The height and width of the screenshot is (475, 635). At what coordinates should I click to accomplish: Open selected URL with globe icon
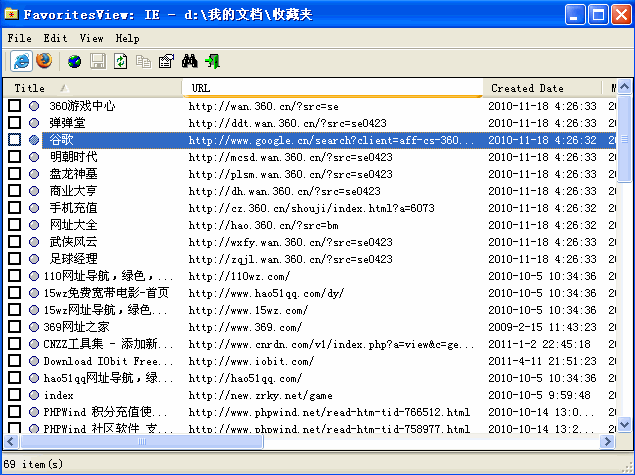[x=74, y=62]
